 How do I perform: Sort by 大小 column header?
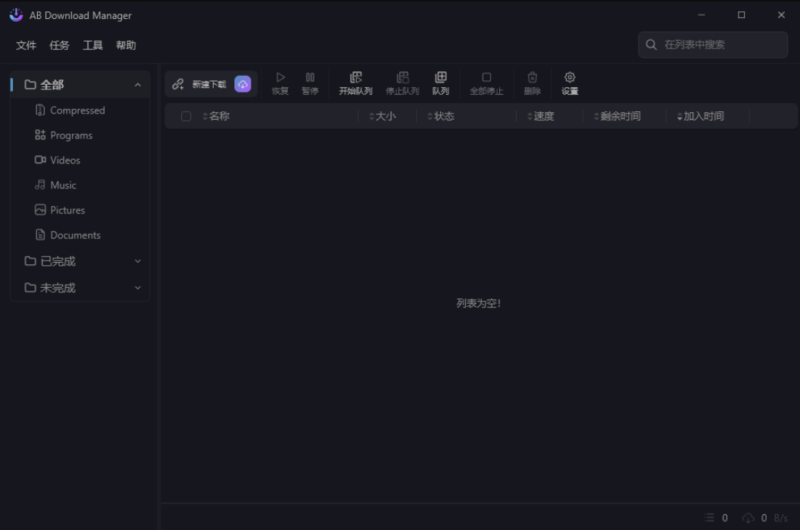click(382, 116)
